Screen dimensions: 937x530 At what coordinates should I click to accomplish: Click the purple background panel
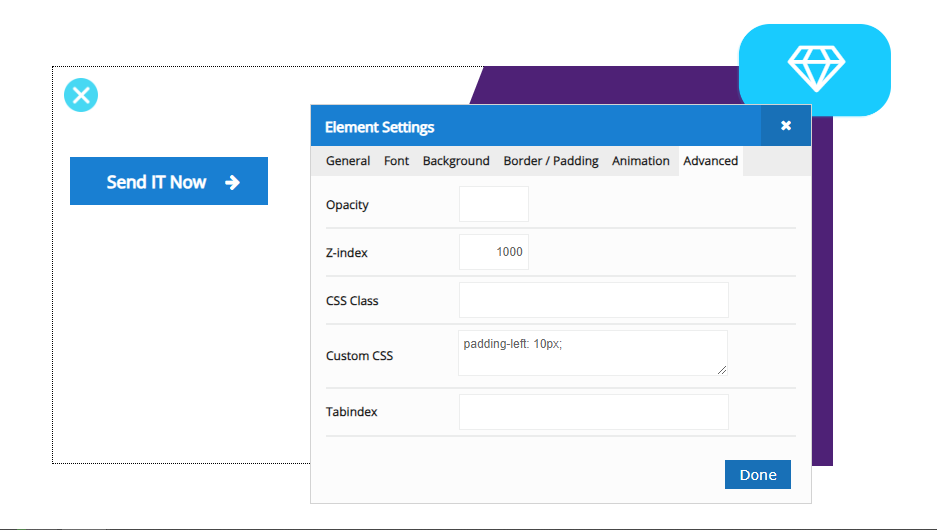coord(821,300)
